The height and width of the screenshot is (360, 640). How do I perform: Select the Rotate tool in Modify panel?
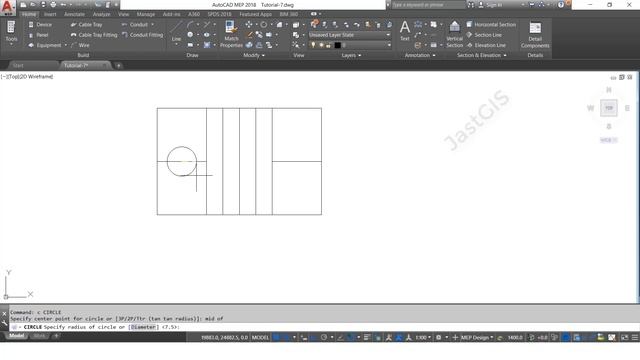pyautogui.click(x=264, y=24)
